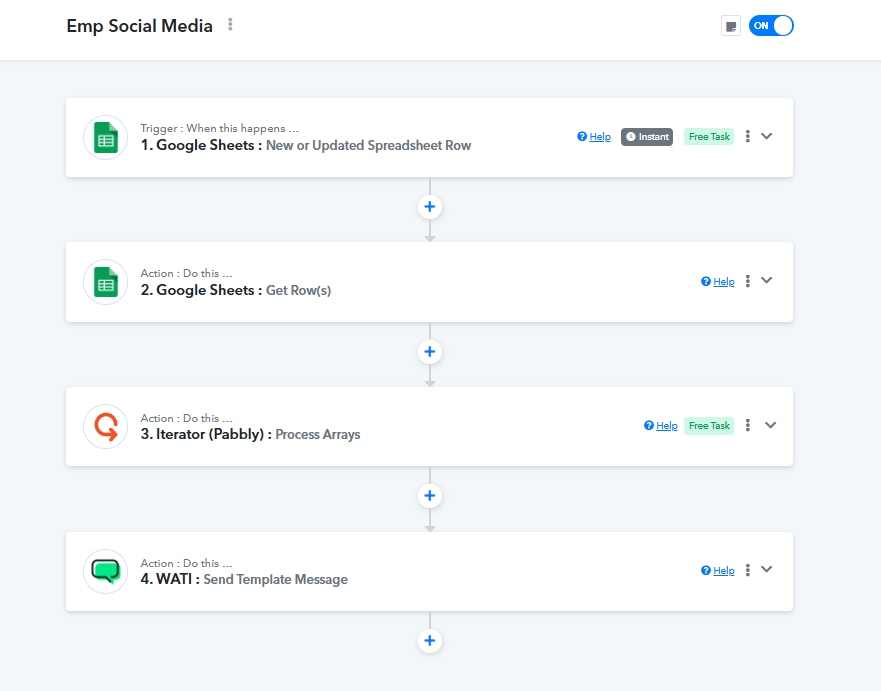Add a step after Get Row(s) action
Image resolution: width=881 pixels, height=691 pixels.
(430, 352)
